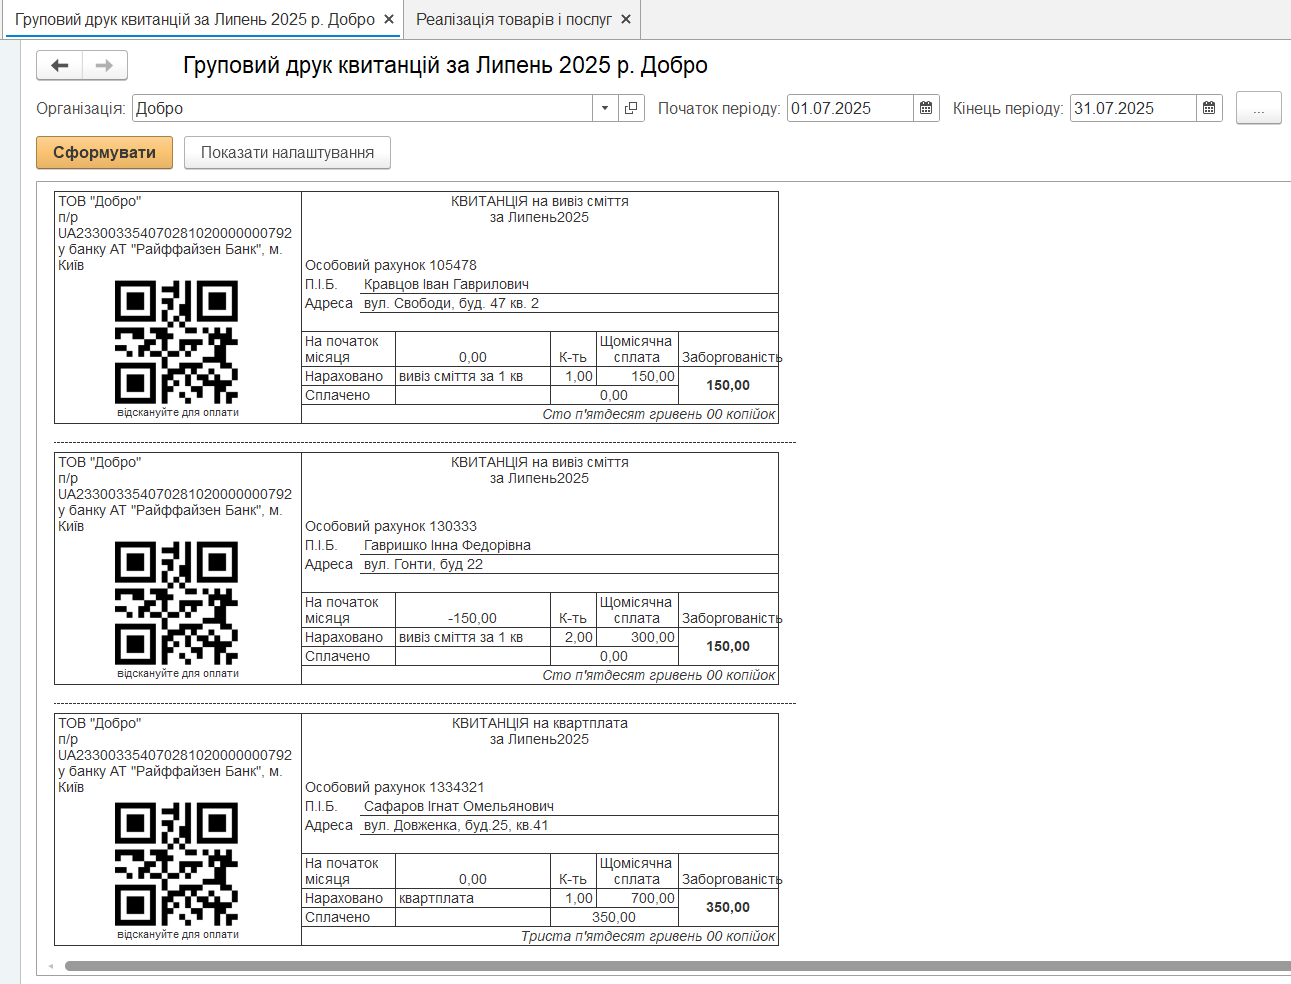The height and width of the screenshot is (984, 1291).
Task: Click the КВИТАНЦІЯ на квартплата heading
Action: [x=540, y=723]
